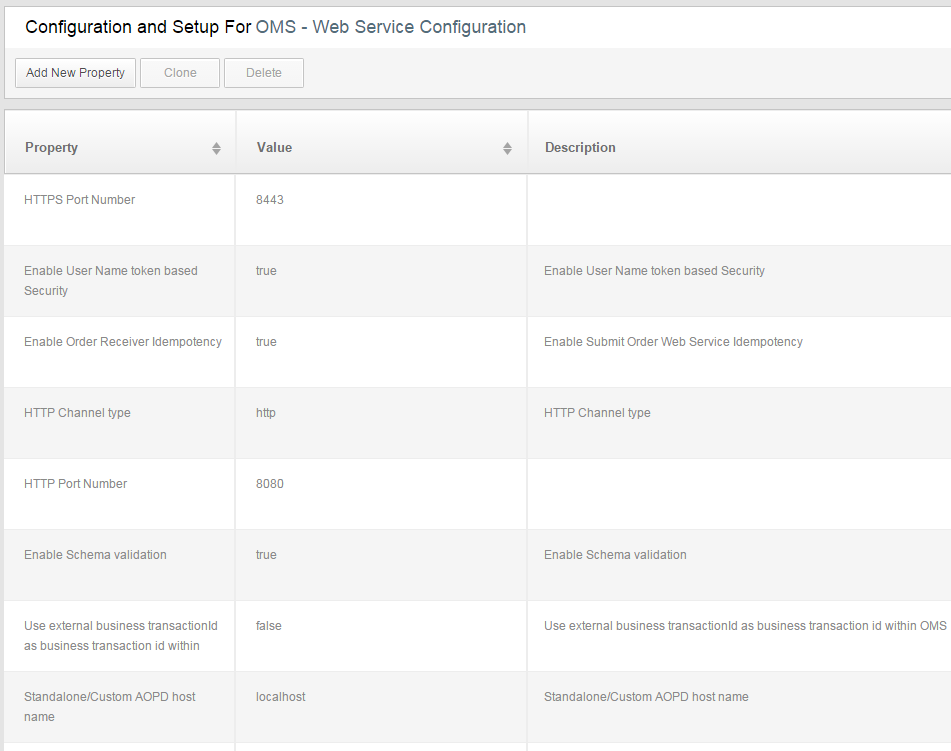Sort by the Property column arrows

coord(216,148)
